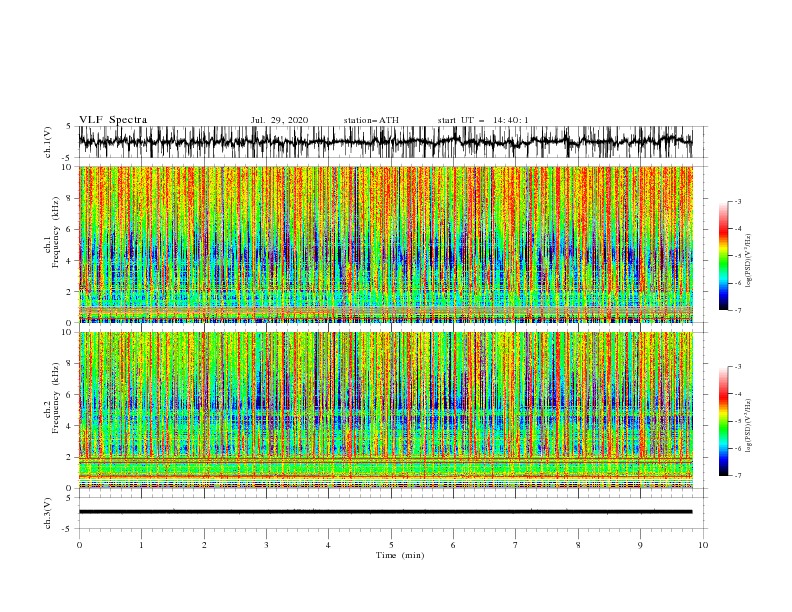Click the "-3" label on ch.2 colorbar

(x=738, y=367)
